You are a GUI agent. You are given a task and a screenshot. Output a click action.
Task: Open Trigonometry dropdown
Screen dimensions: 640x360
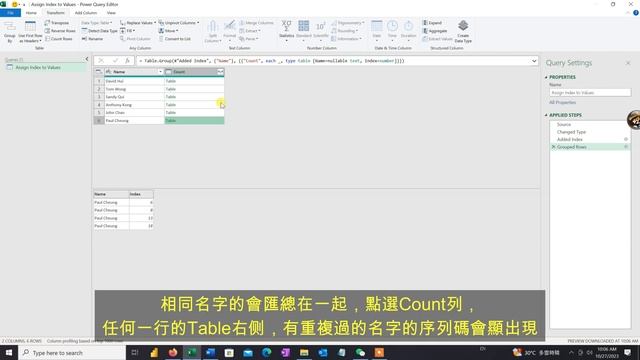pyautogui.click(x=348, y=23)
